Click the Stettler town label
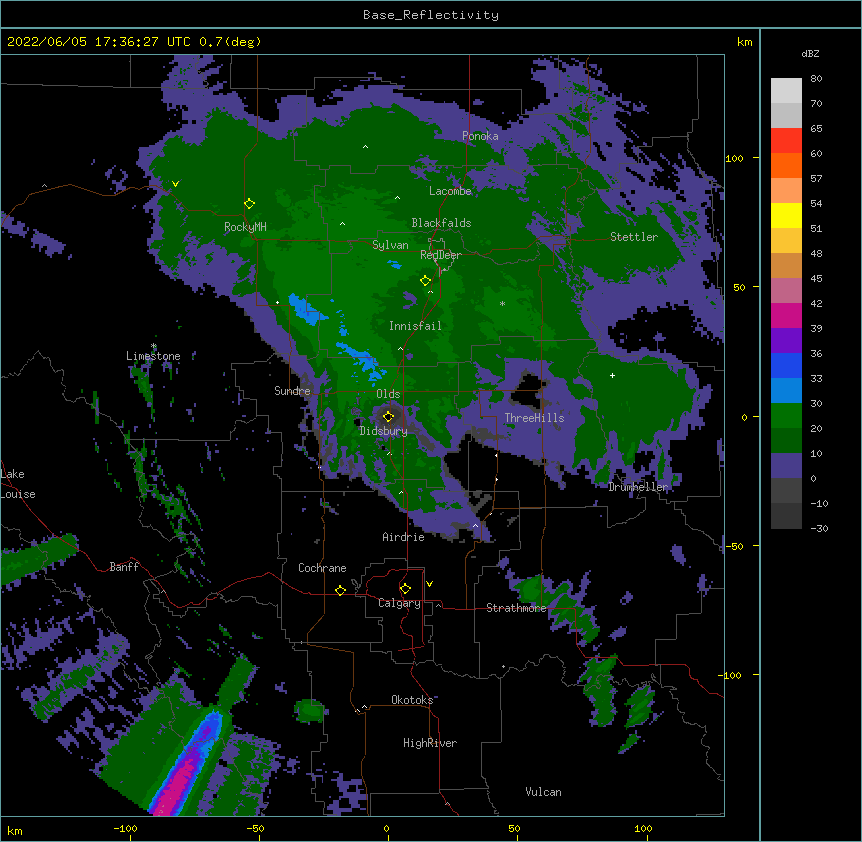Image resolution: width=862 pixels, height=842 pixels. point(634,237)
